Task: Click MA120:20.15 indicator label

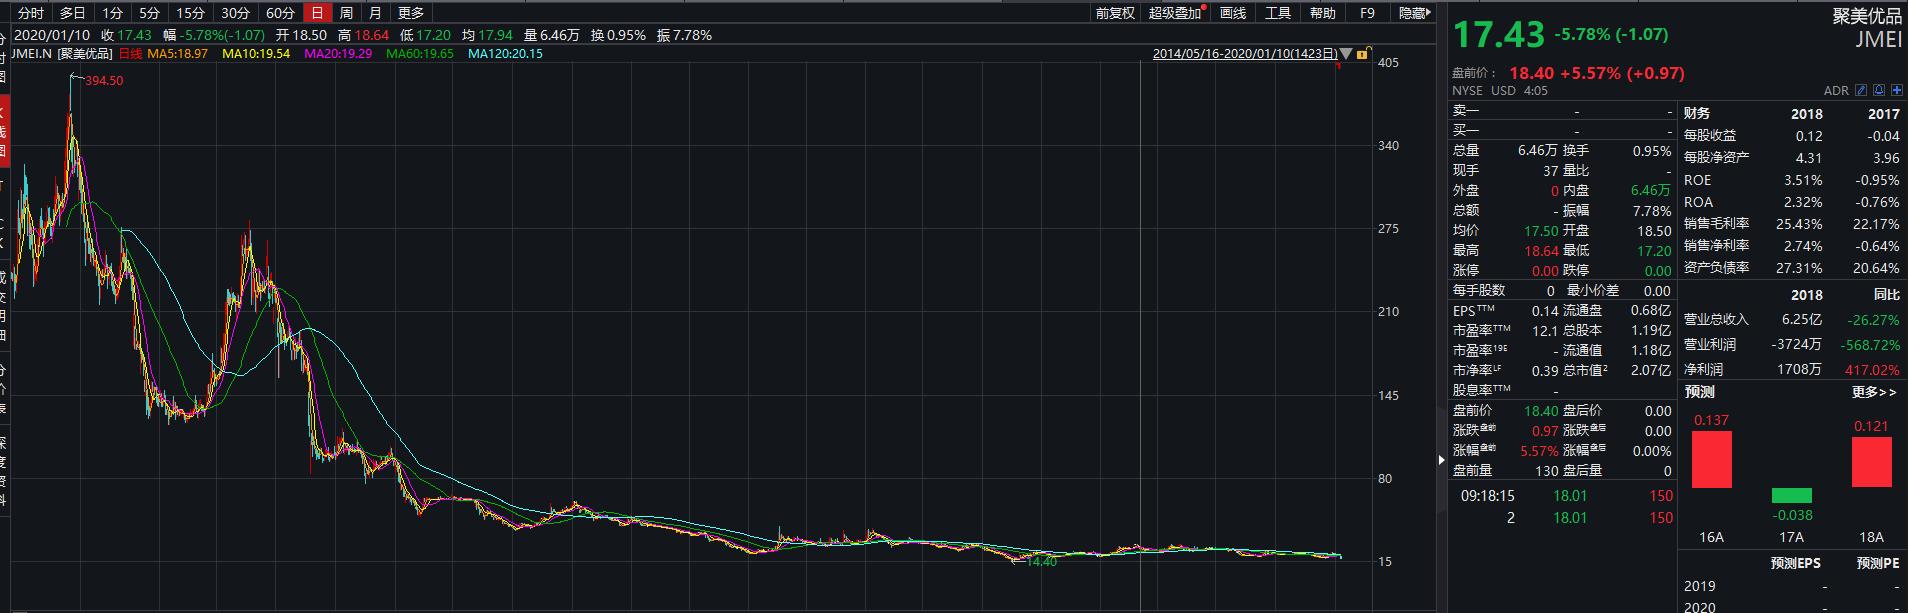Action: pos(505,54)
